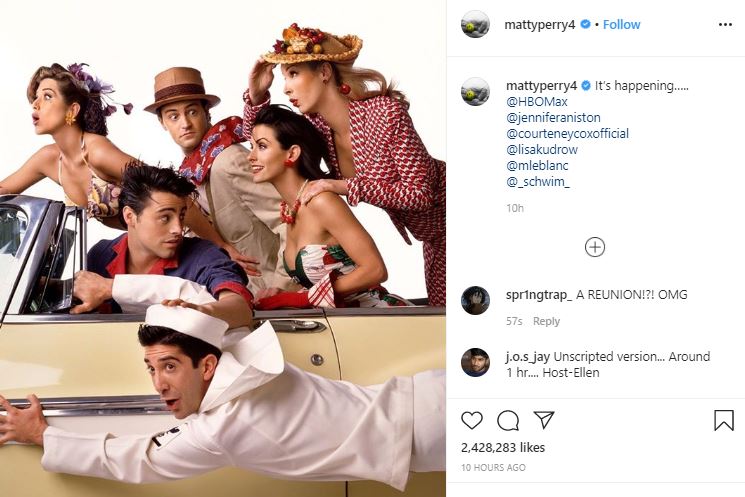Click the blue verified badge in header
This screenshot has width=745, height=497.
pyautogui.click(x=586, y=24)
